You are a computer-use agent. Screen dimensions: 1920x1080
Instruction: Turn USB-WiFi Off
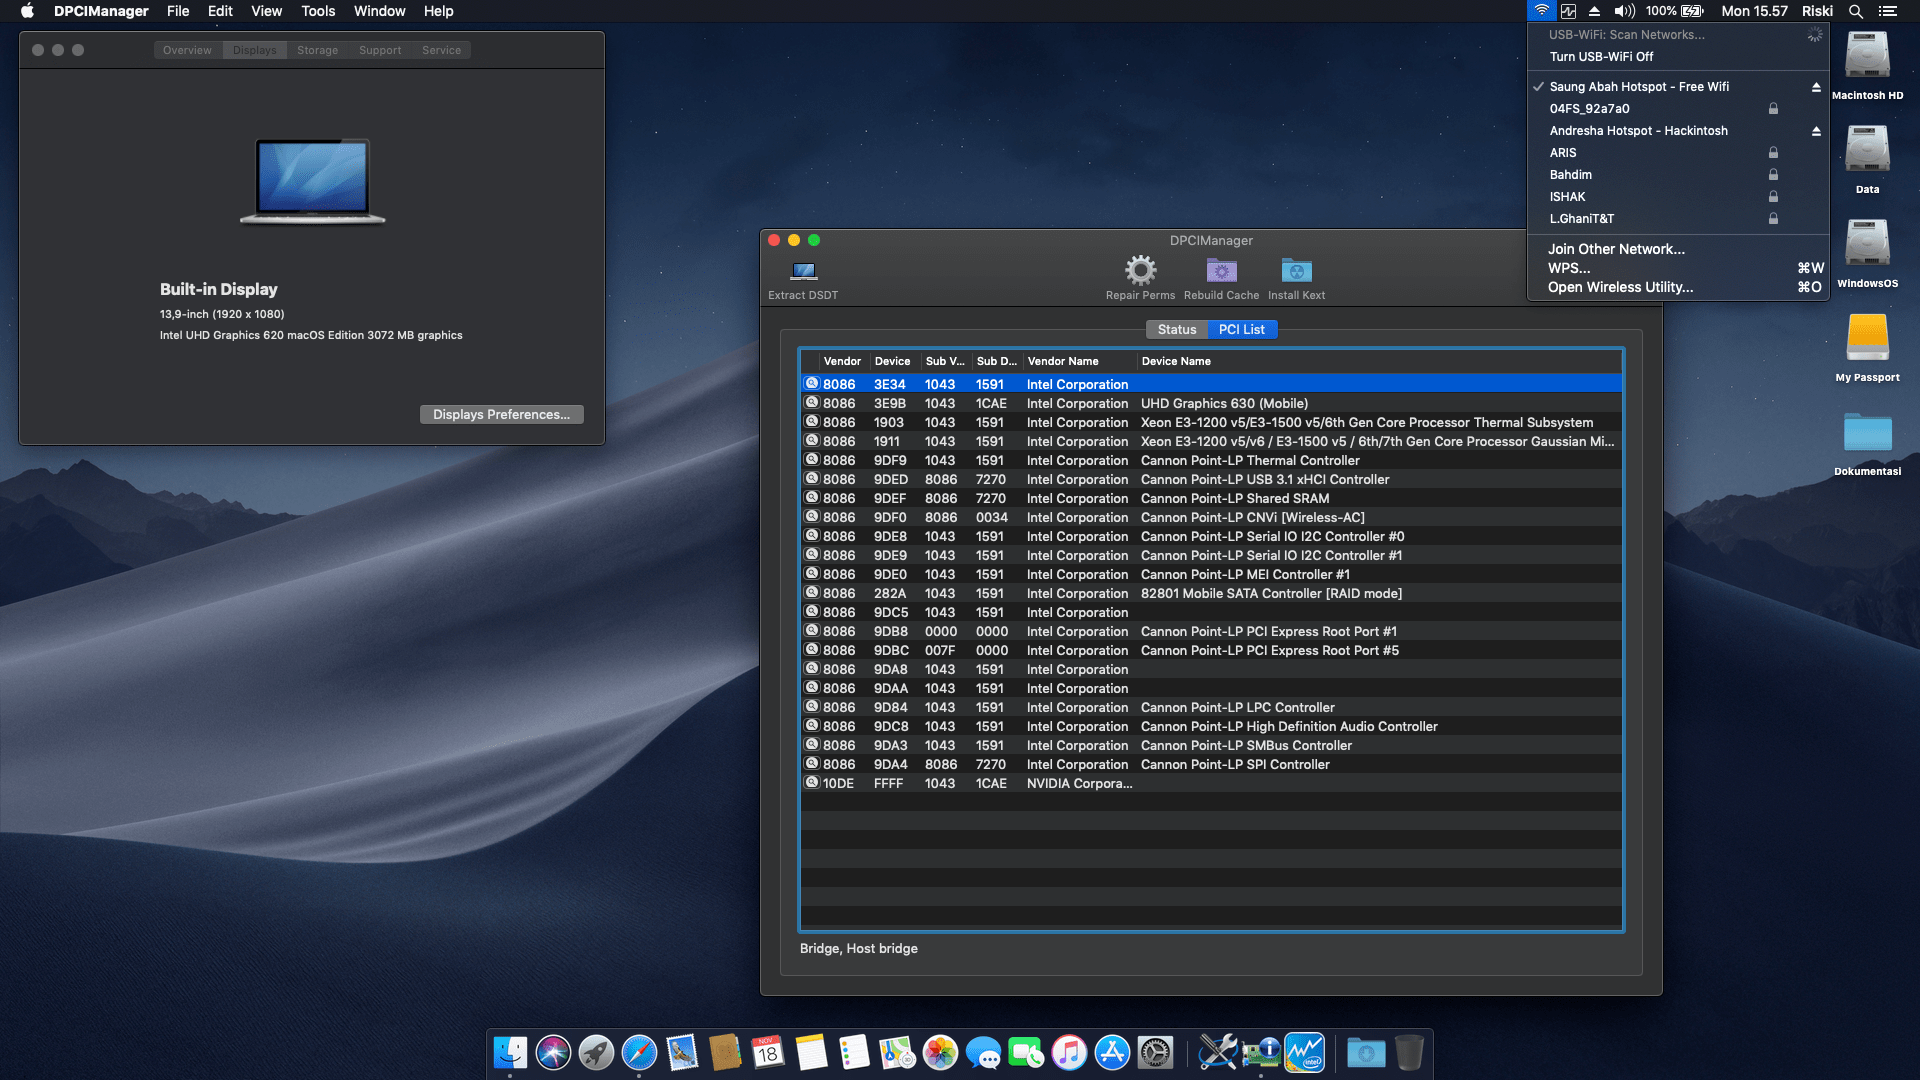1601,57
